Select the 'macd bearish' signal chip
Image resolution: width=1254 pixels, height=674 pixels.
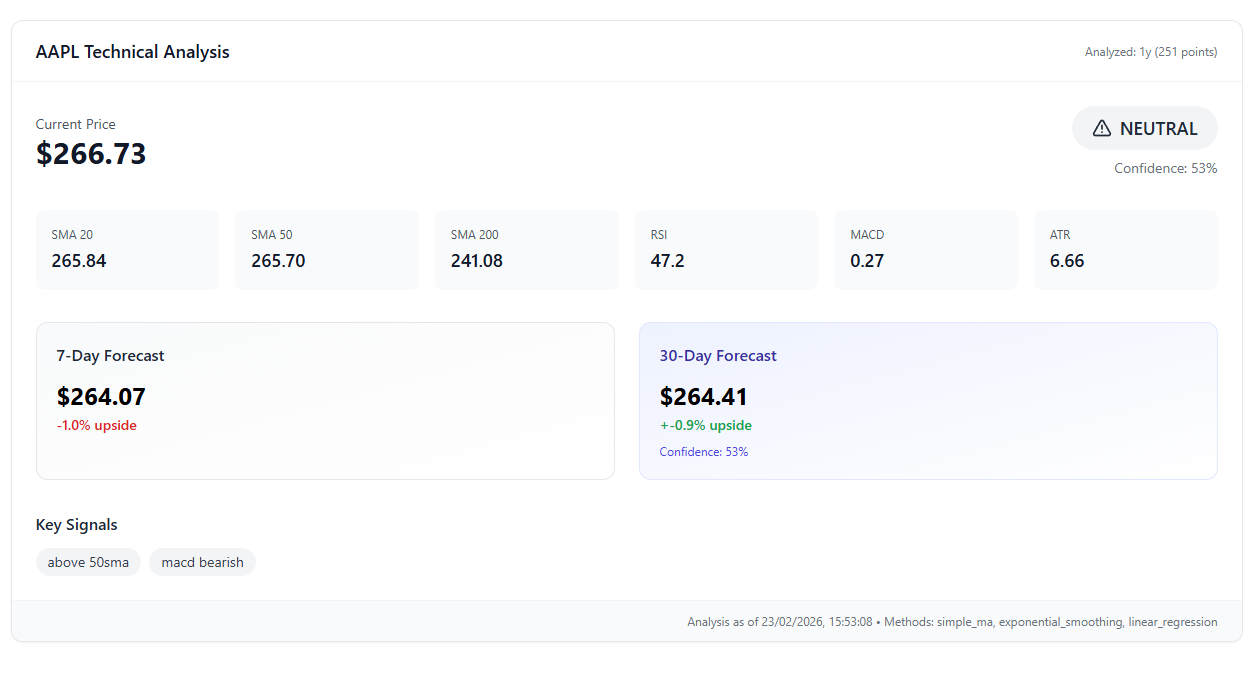click(x=202, y=562)
